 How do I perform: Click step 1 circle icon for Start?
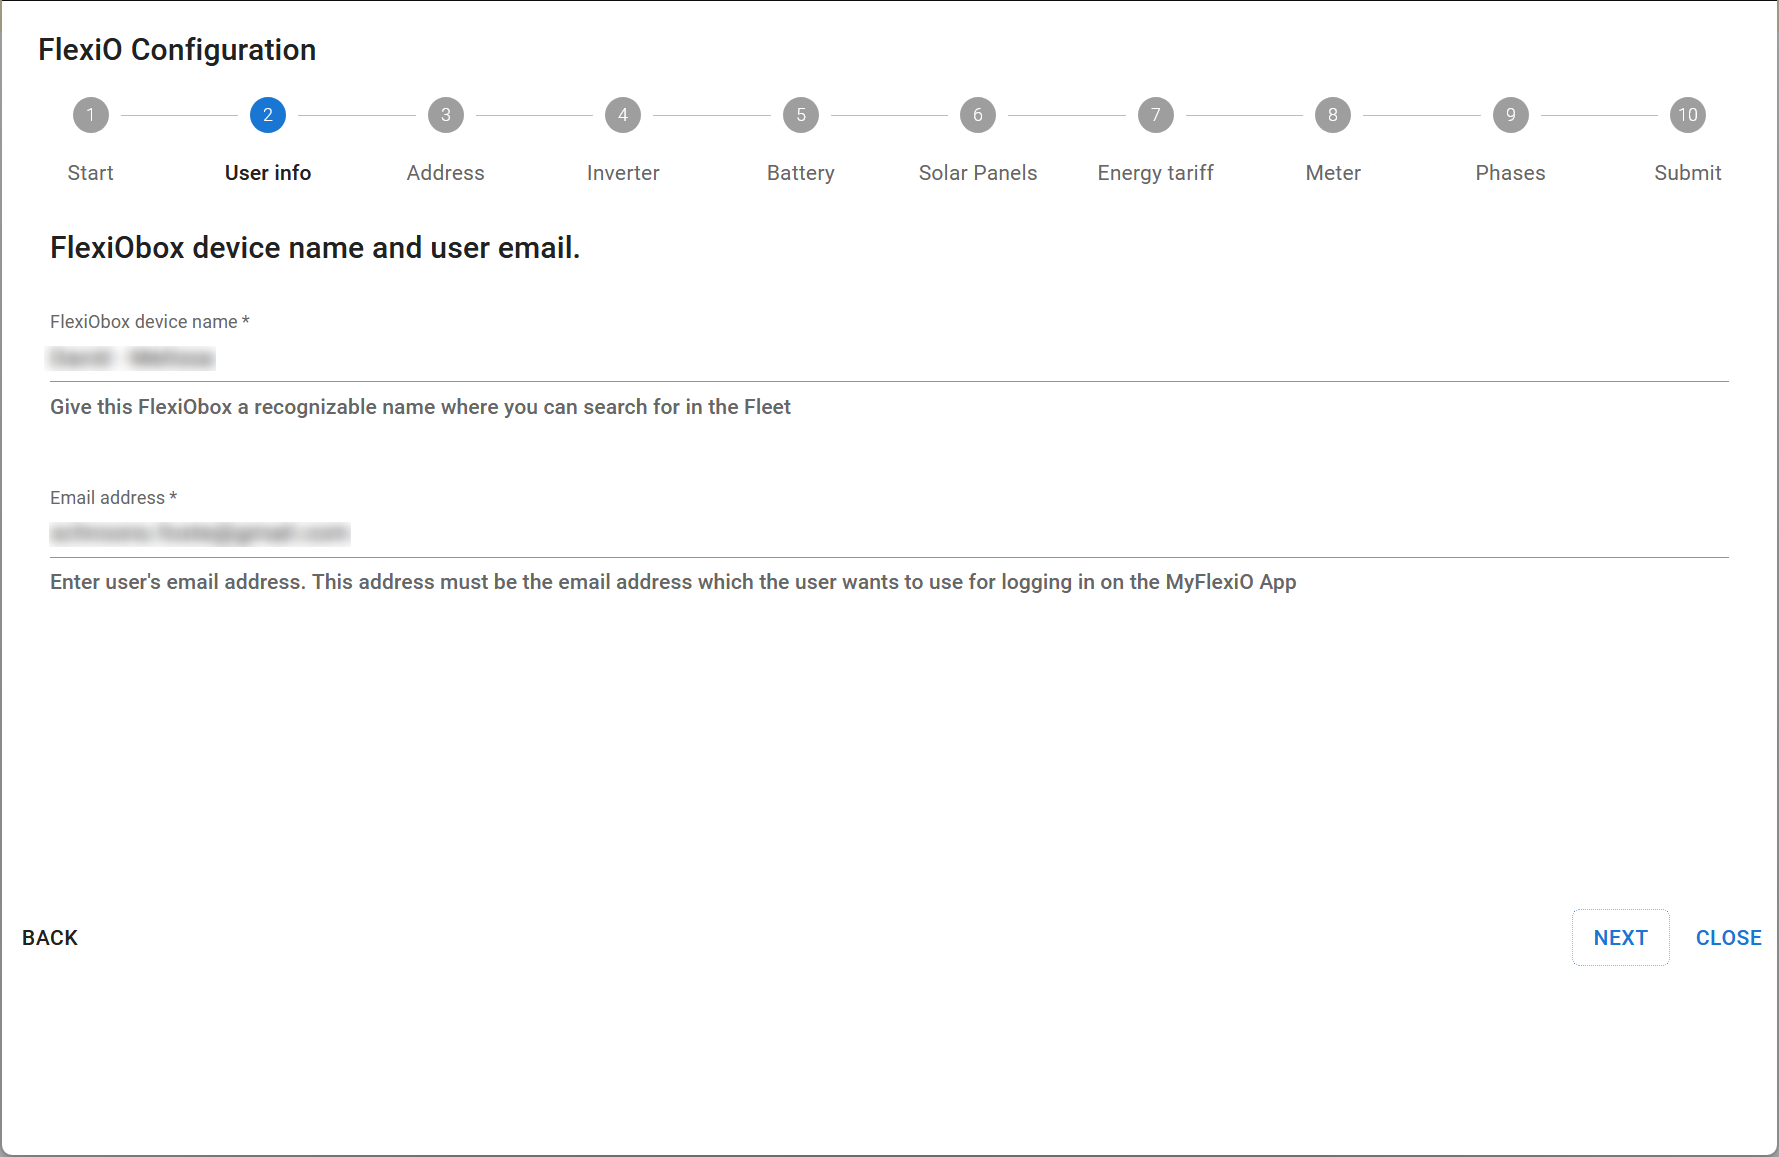tap(90, 115)
